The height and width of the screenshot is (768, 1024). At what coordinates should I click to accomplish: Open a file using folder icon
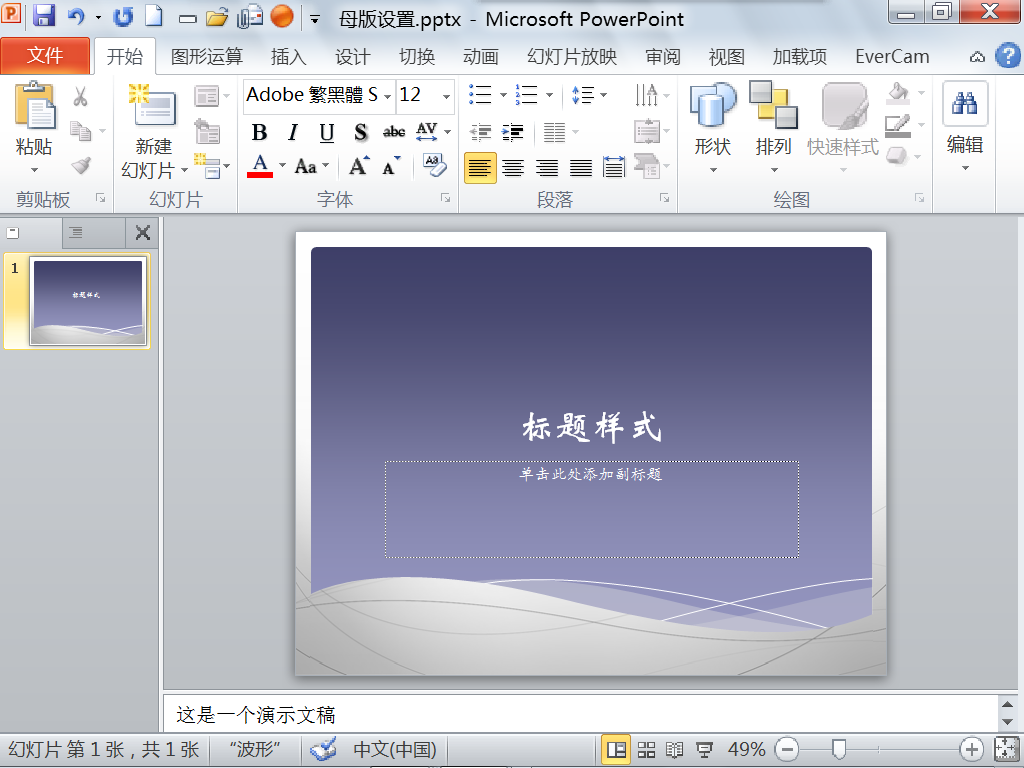click(217, 17)
